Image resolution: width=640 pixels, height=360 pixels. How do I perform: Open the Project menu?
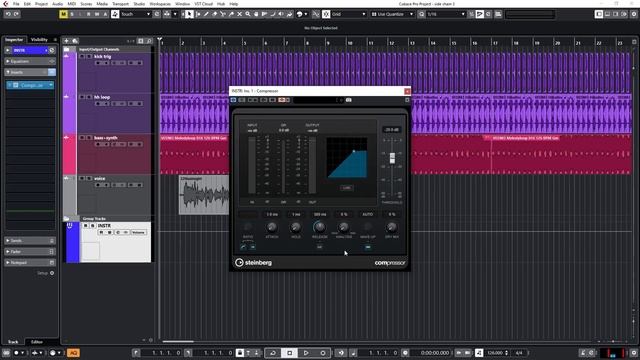click(41, 4)
